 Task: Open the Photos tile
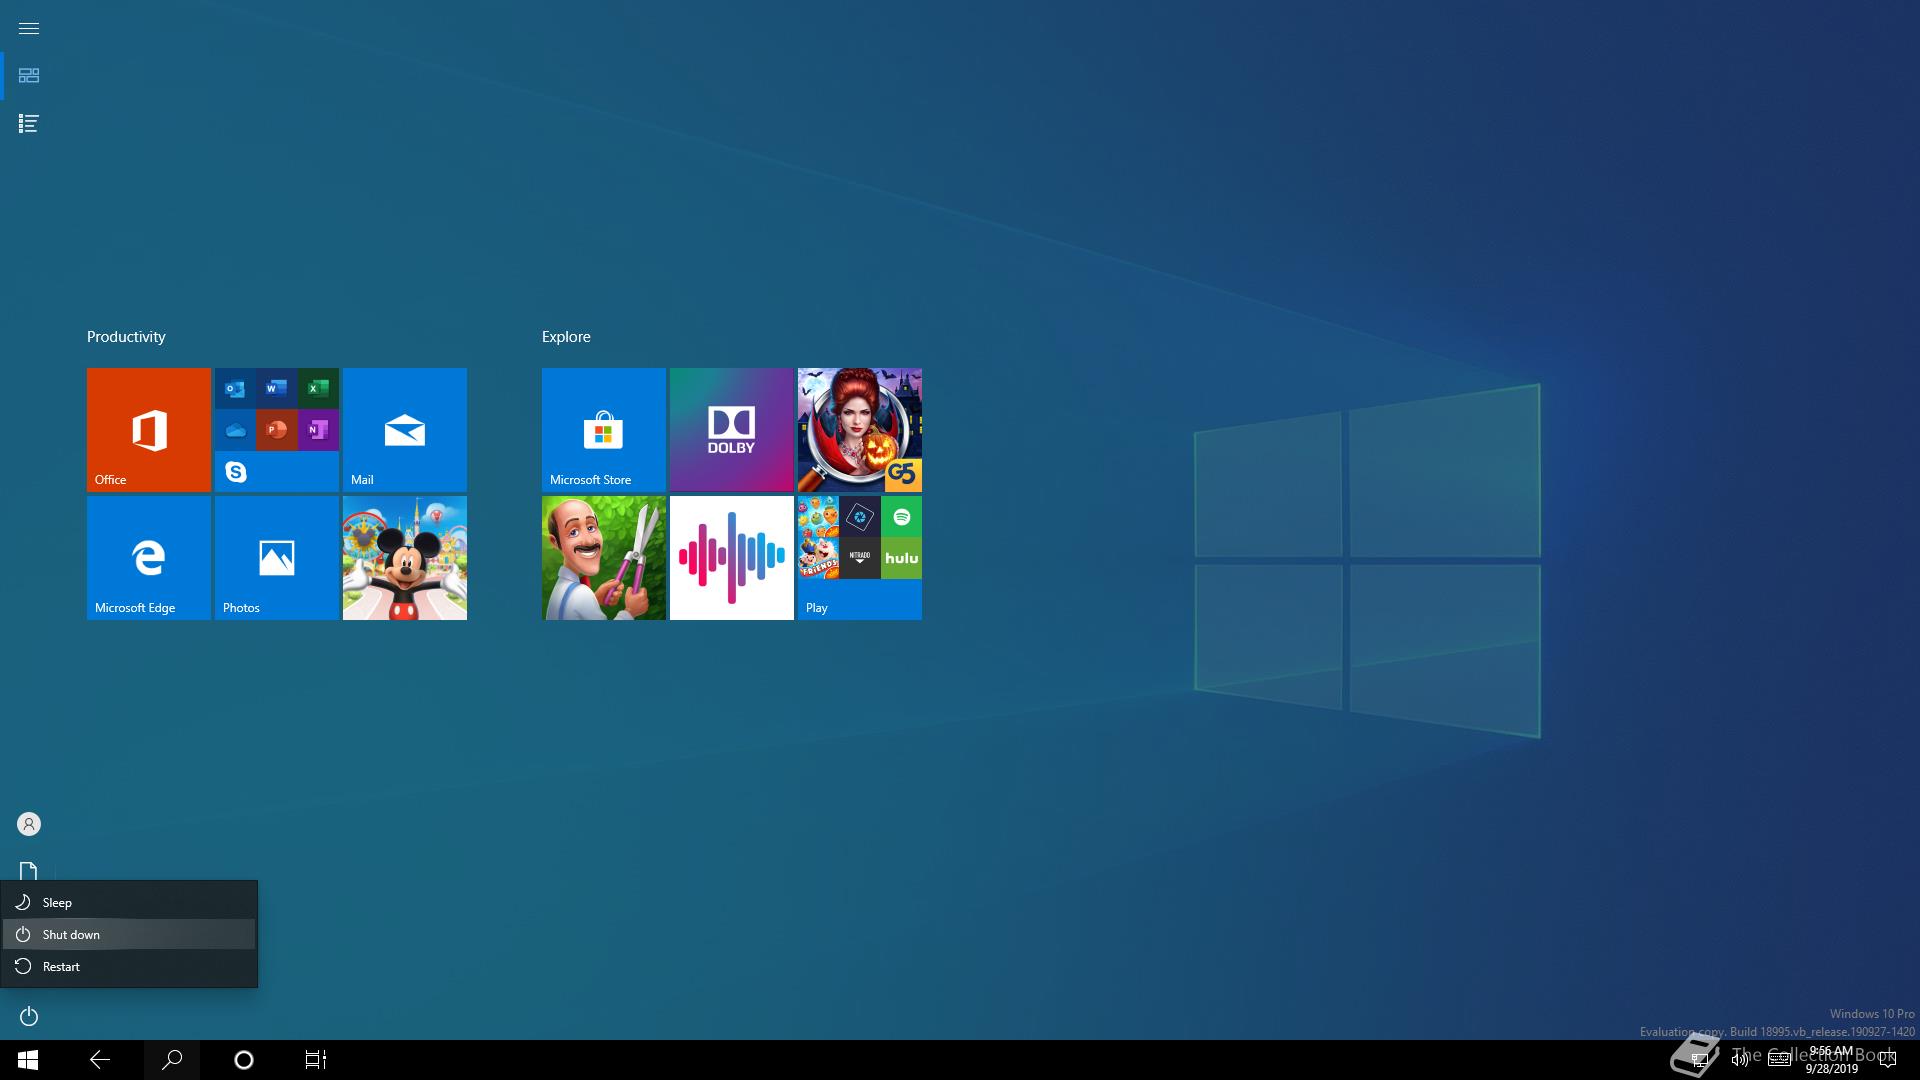pyautogui.click(x=277, y=558)
